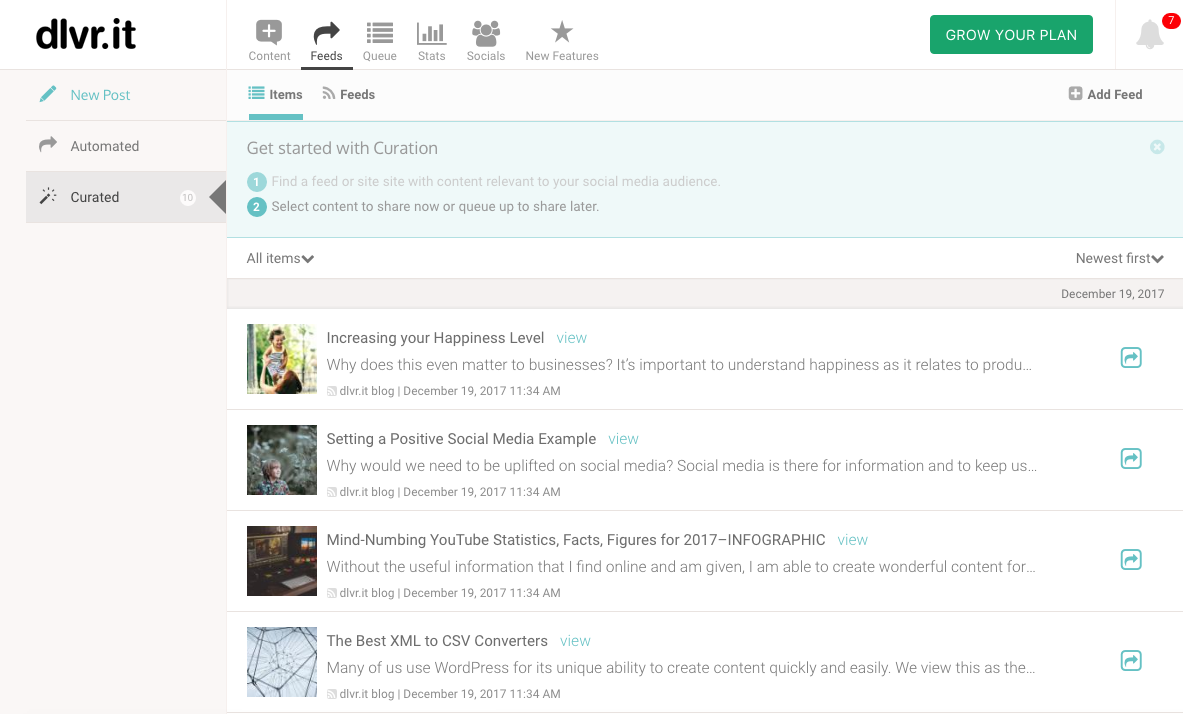Share the Increasing your Happiness Level item
Image resolution: width=1183 pixels, height=714 pixels.
(x=1131, y=358)
